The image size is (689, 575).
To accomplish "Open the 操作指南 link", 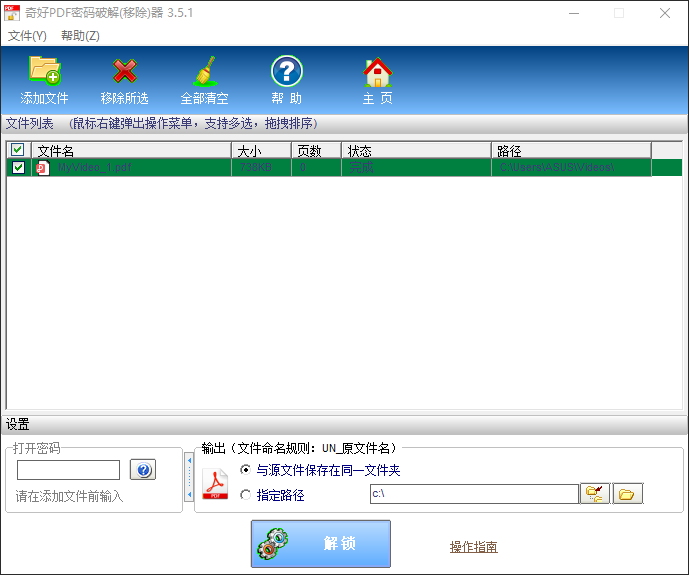I will click(473, 547).
